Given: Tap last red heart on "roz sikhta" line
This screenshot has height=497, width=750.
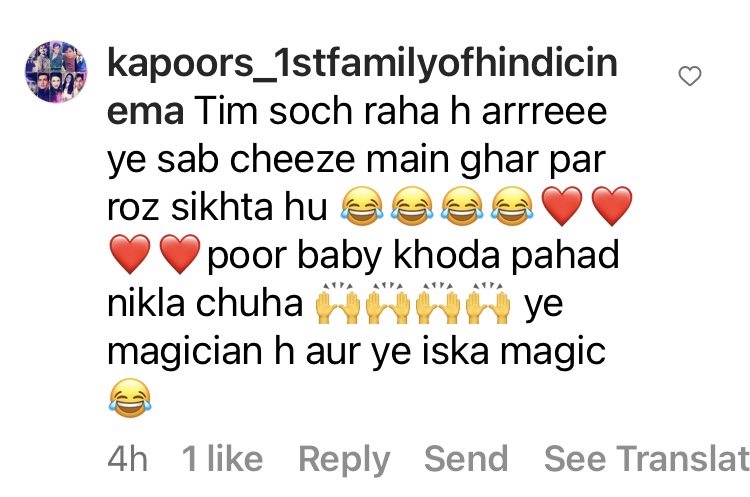Looking at the screenshot, I should [x=612, y=206].
